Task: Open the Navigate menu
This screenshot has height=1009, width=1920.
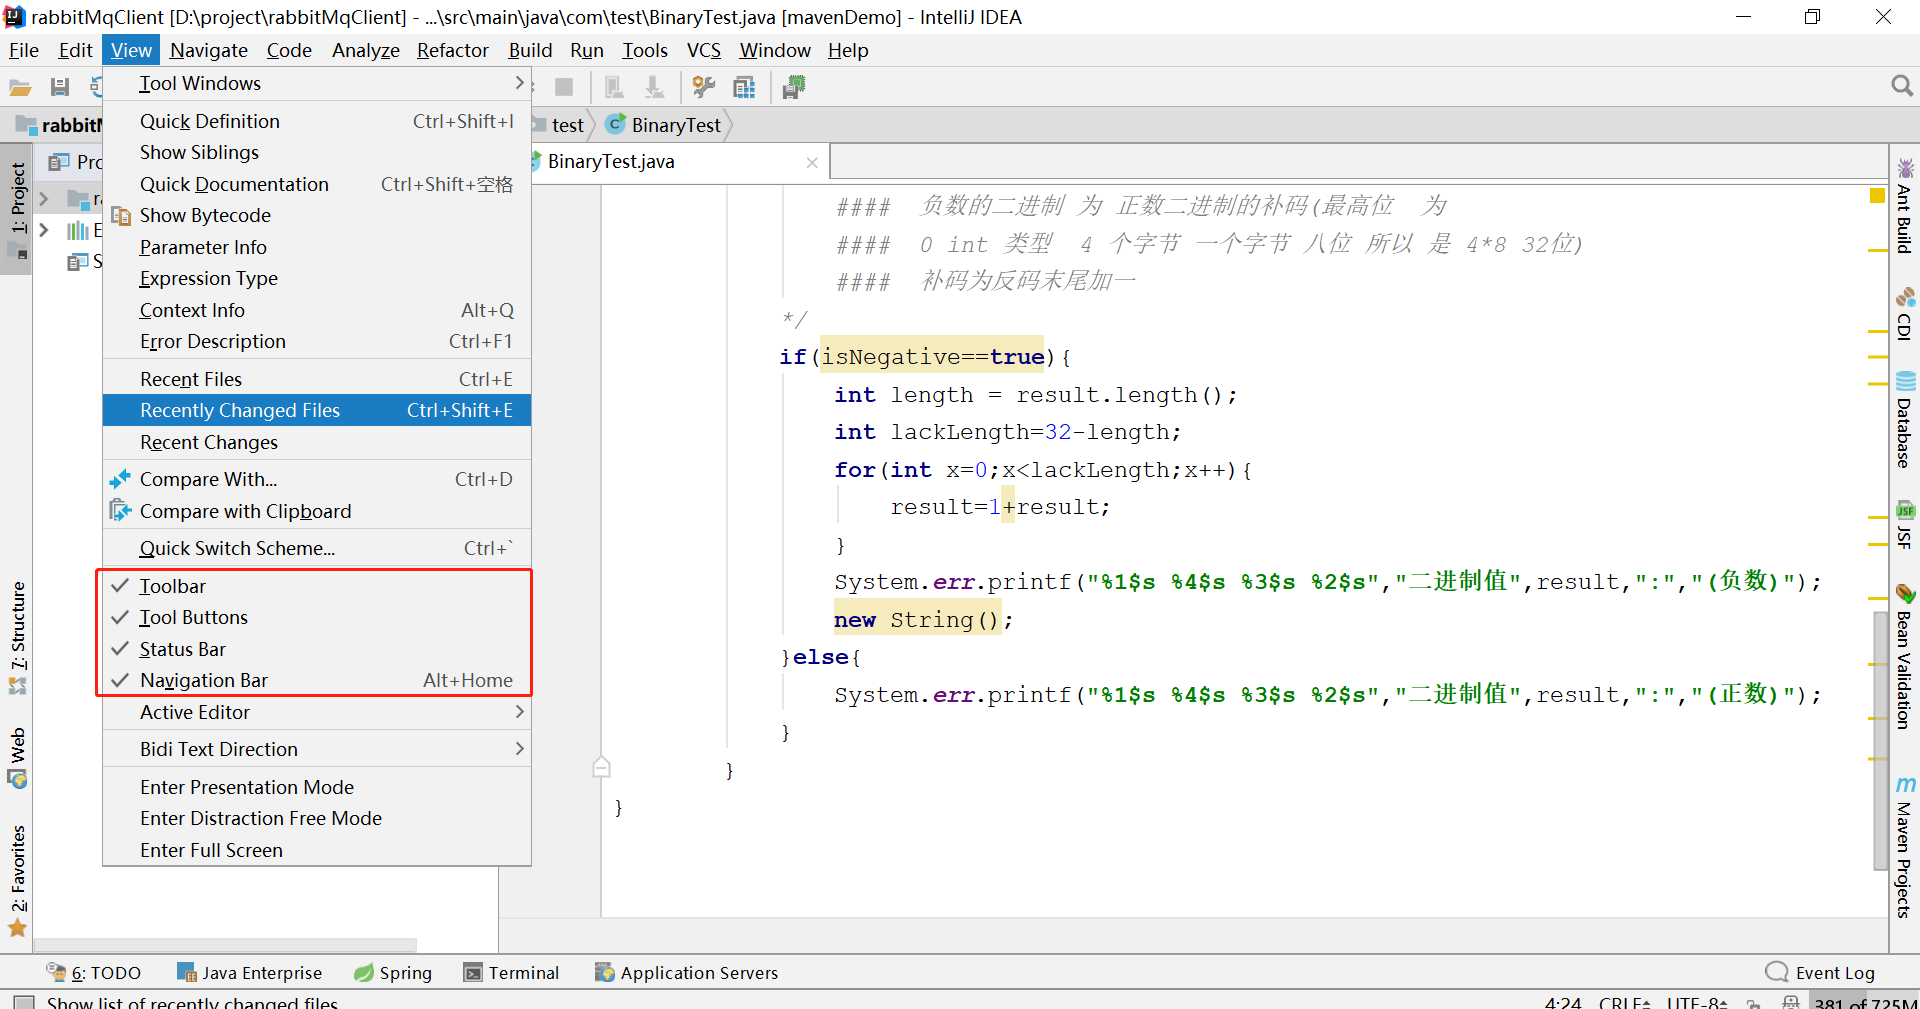Action: [209, 50]
